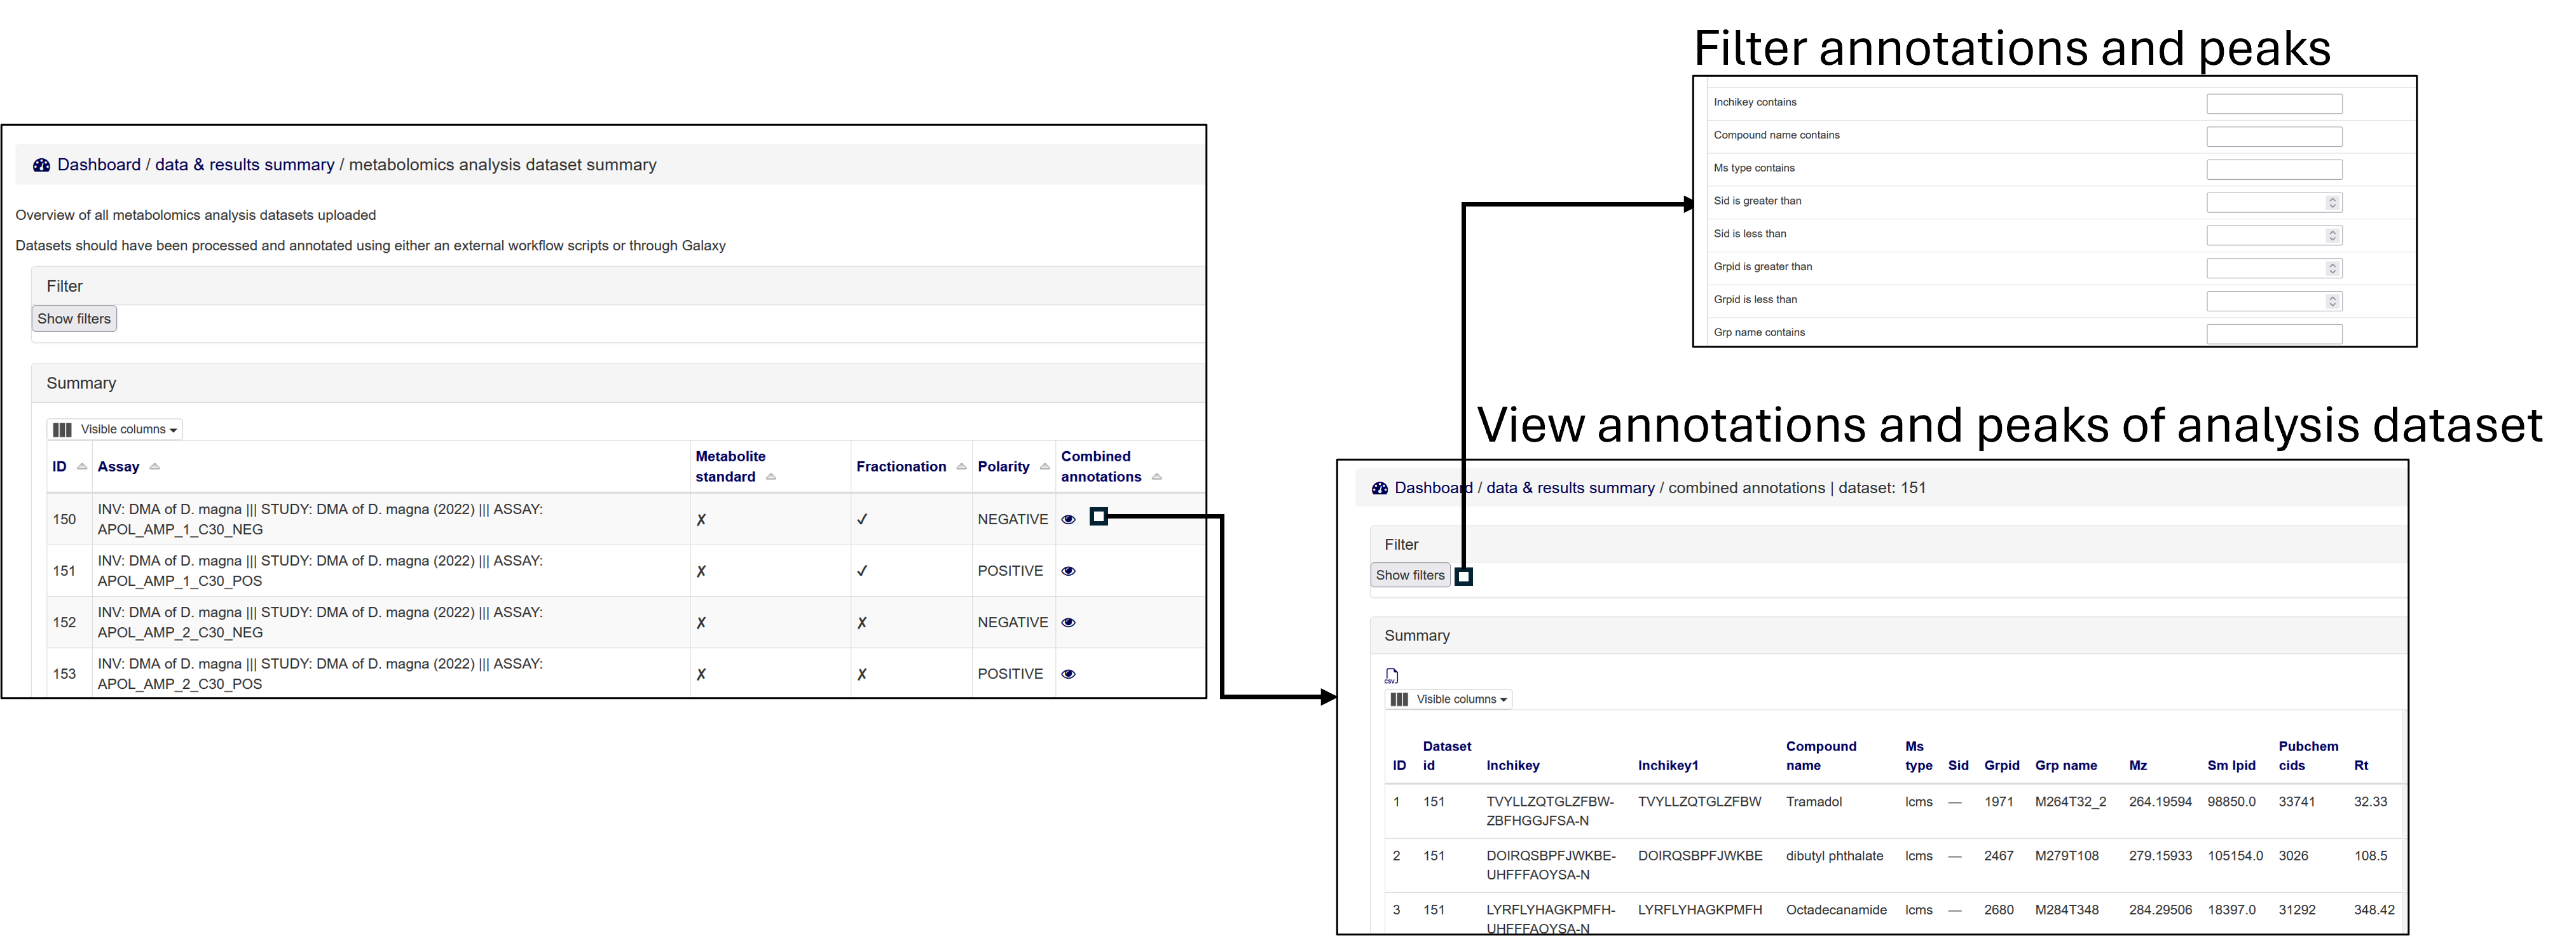The width and height of the screenshot is (2576, 936).
Task: Sort by Fractionation column arrow
Action: [x=961, y=467]
